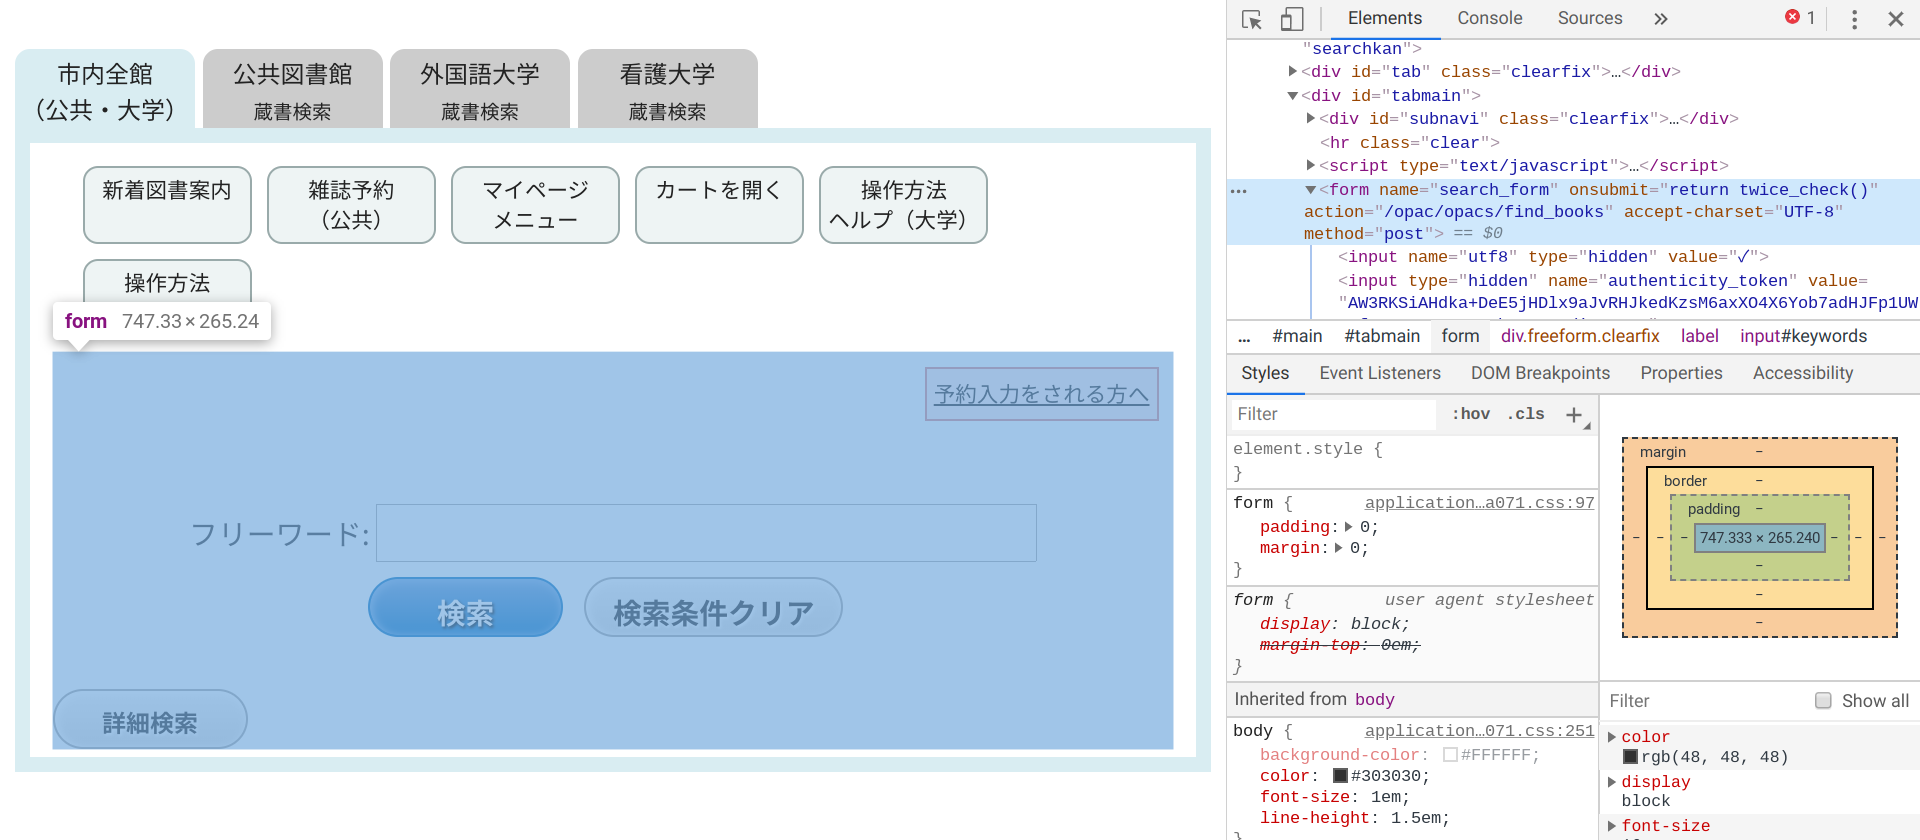The width and height of the screenshot is (1920, 840).
Task: Click the new style rule plus icon
Action: [1574, 415]
